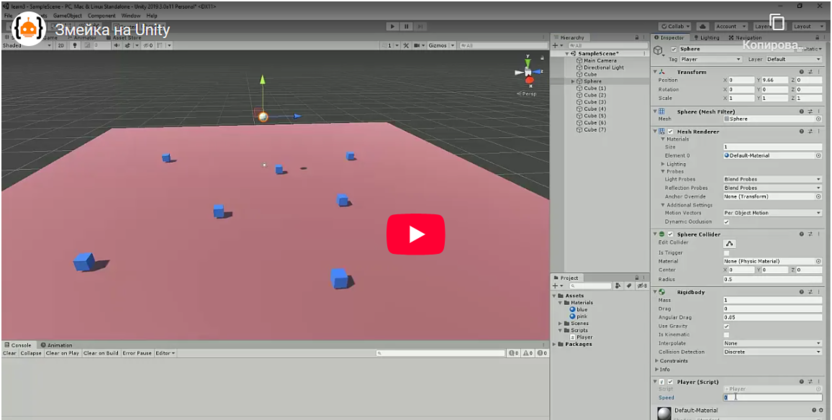Toggle Player (Script) enabled checkbox
Viewport: 832px width, 420px height.
[x=671, y=382]
